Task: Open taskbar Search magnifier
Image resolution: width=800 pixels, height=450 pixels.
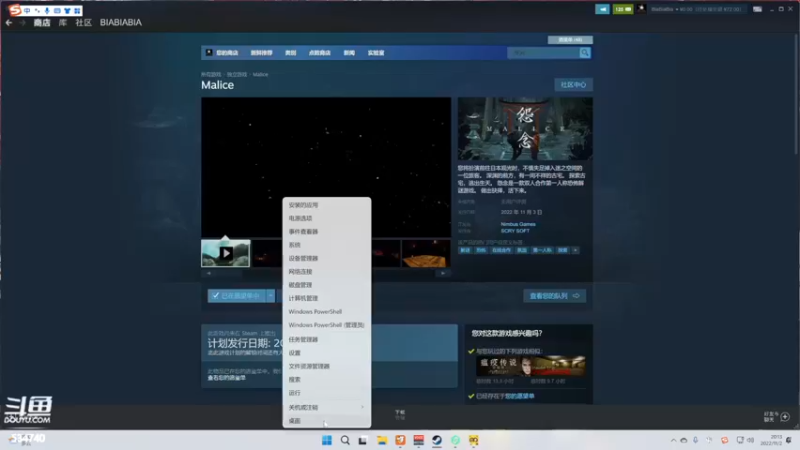Action: coord(345,440)
